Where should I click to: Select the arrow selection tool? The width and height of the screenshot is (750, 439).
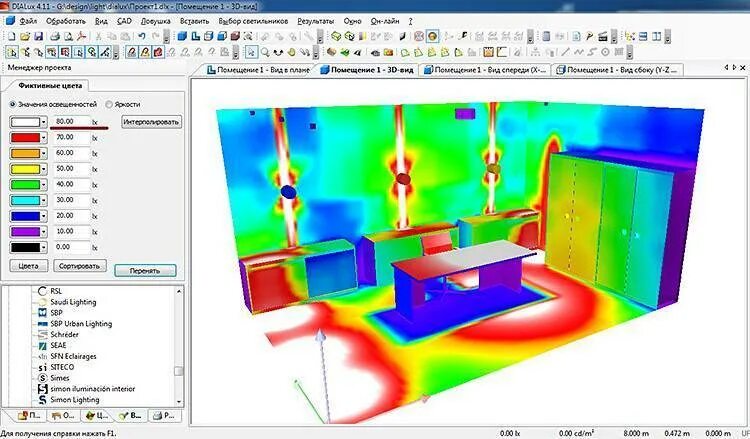[252, 52]
